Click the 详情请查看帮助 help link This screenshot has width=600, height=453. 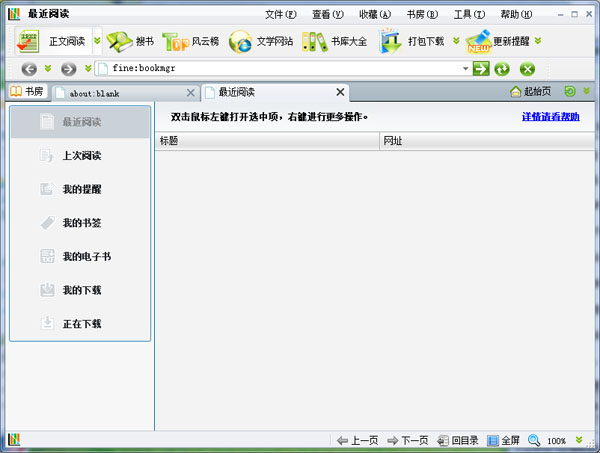point(551,117)
